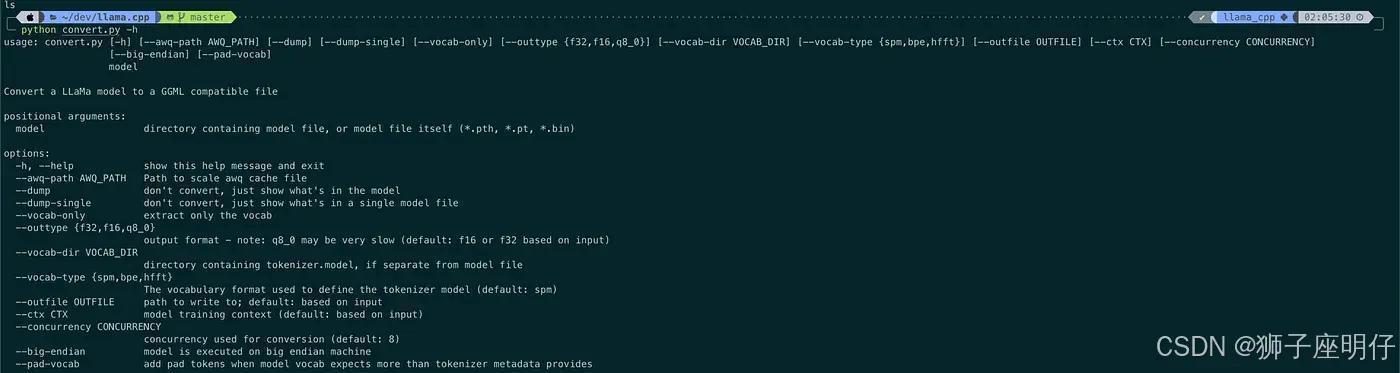Select the ~/dev/llama.cpp path segment
Screen dimensions: 1400x373
[105, 17]
